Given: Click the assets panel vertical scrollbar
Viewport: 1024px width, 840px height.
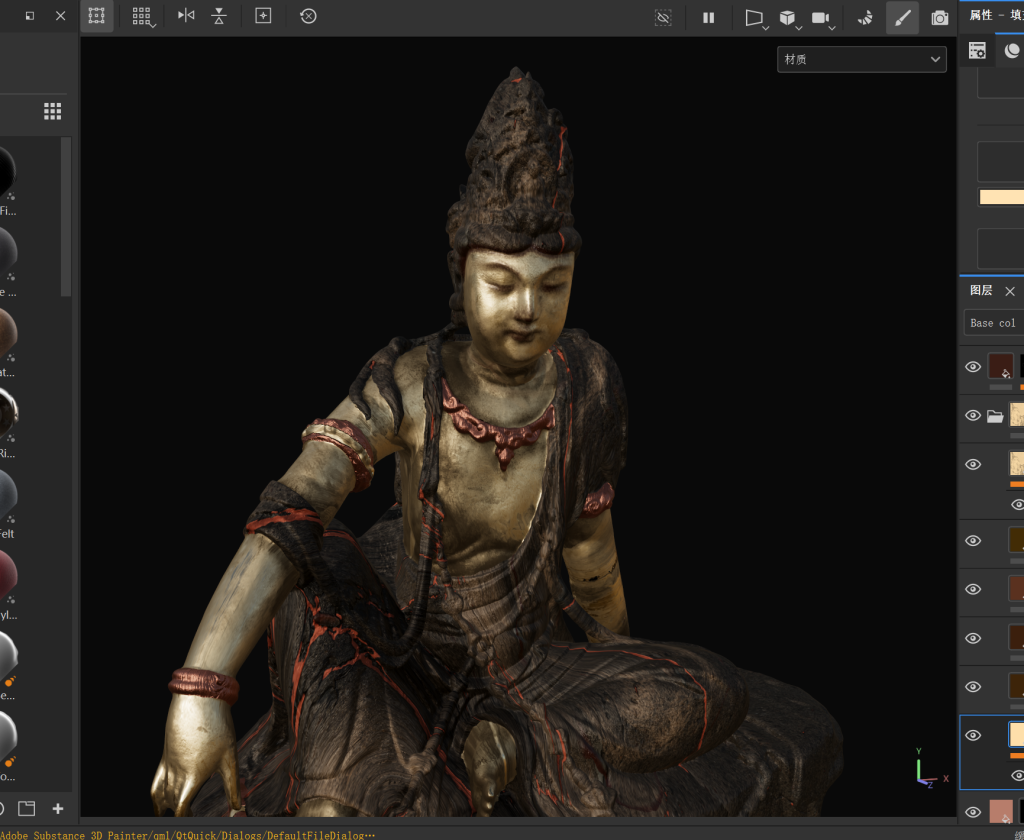Looking at the screenshot, I should [65, 217].
